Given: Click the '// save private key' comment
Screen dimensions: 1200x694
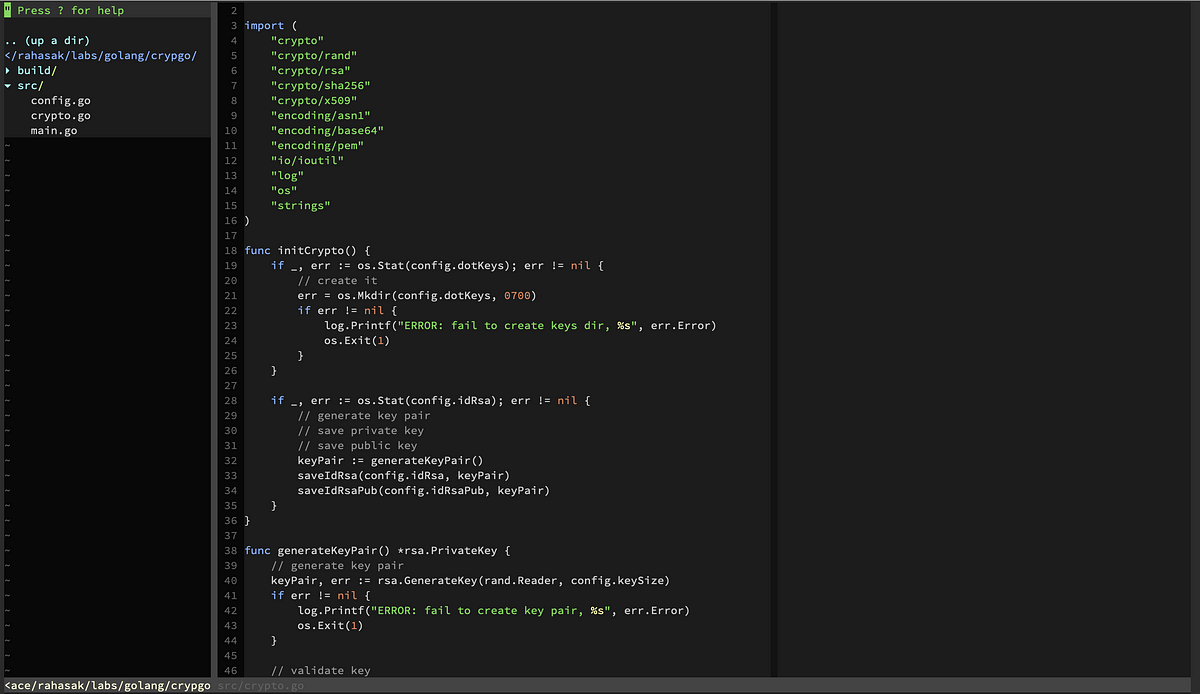Looking at the screenshot, I should (x=361, y=430).
